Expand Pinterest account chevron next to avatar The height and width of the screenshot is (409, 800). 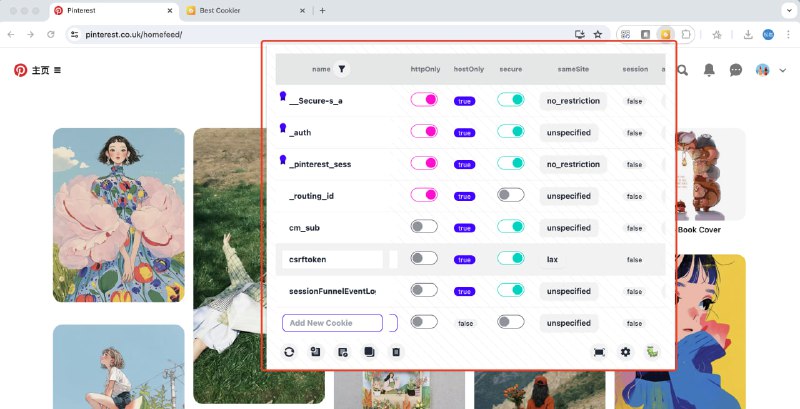pyautogui.click(x=783, y=70)
